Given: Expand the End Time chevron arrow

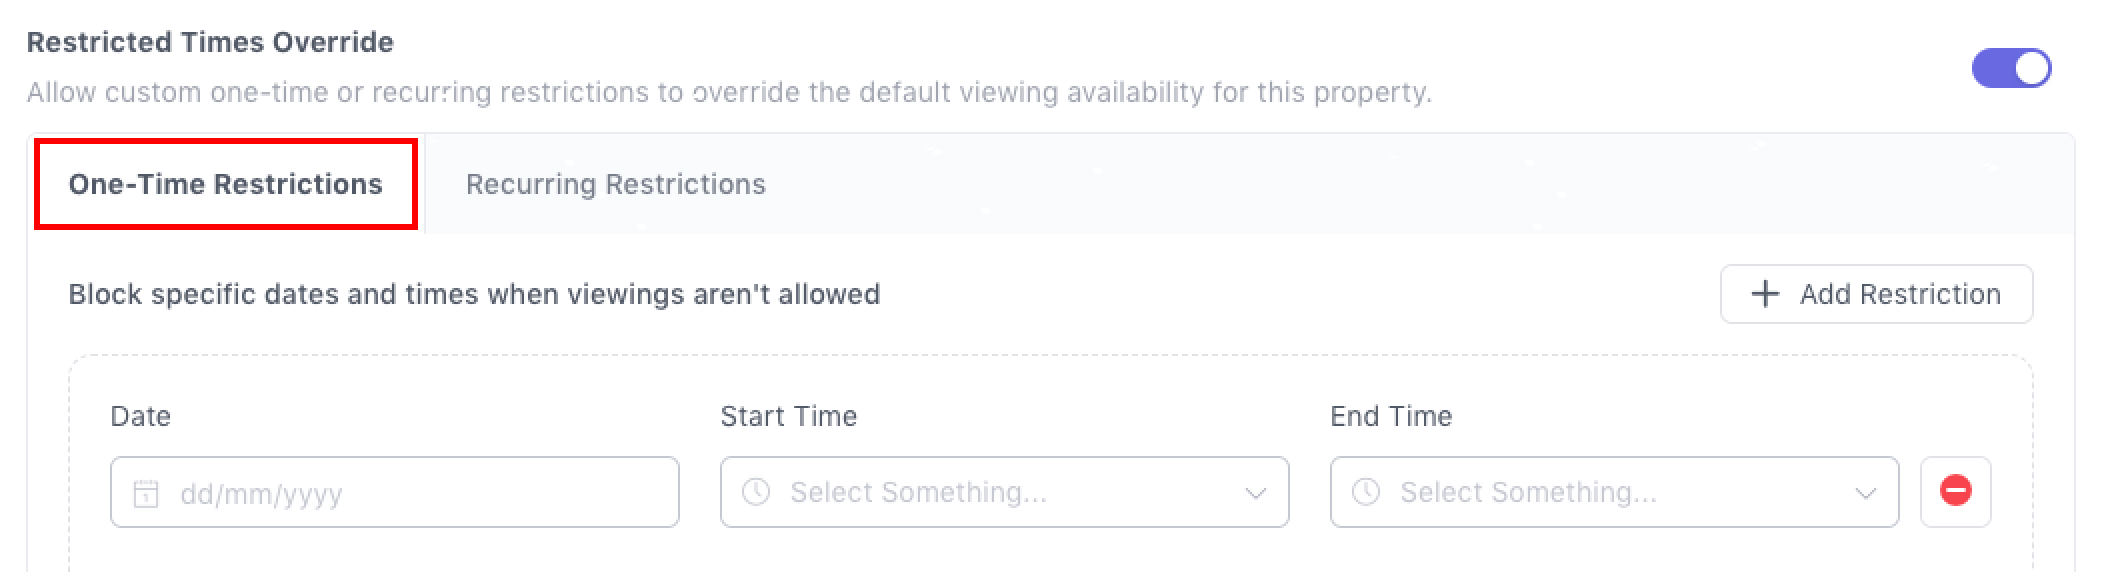Looking at the screenshot, I should 1865,493.
